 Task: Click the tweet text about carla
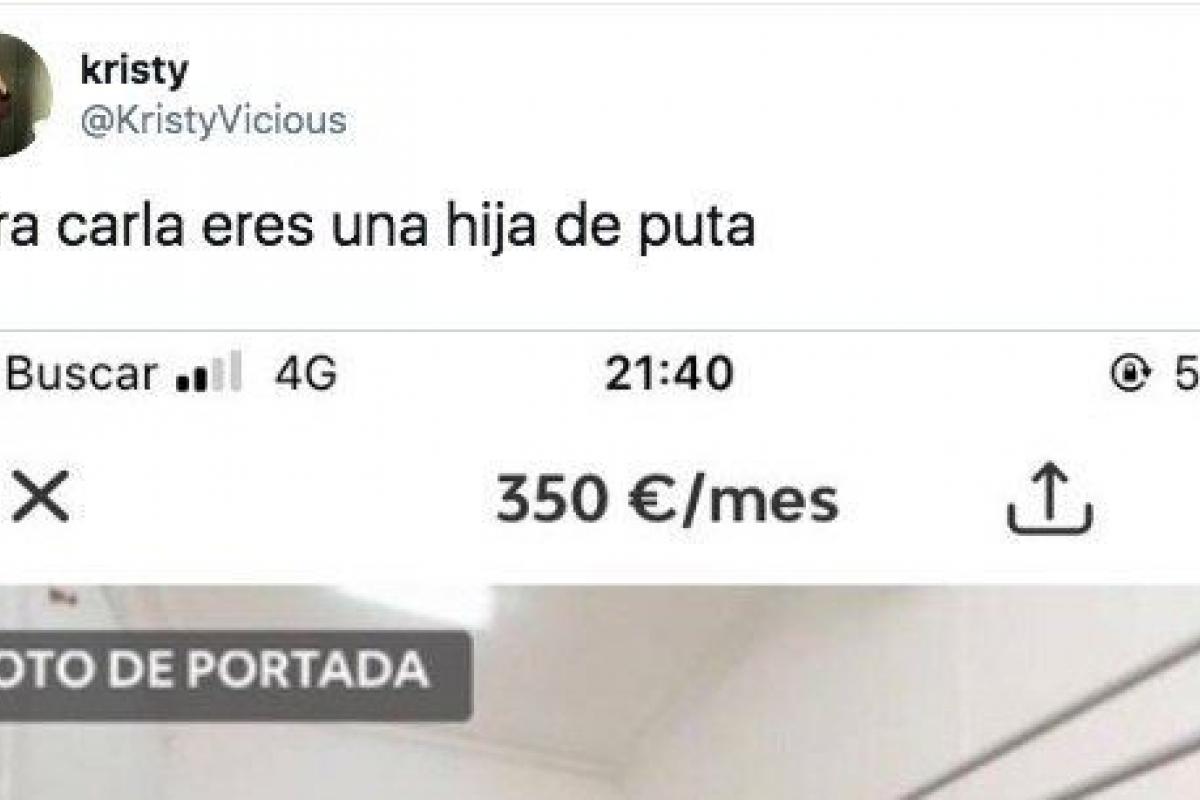tap(377, 231)
